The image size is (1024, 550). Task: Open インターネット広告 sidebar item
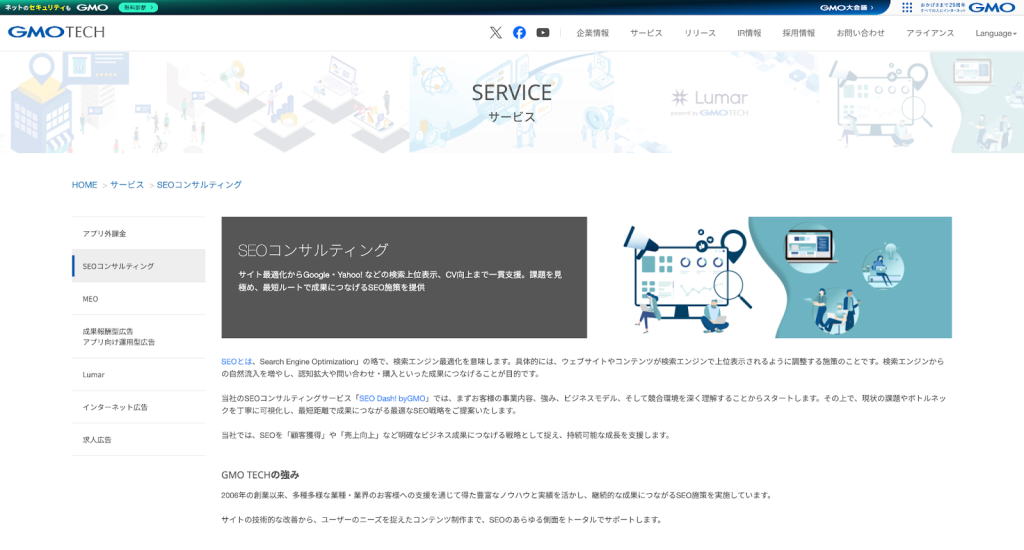115,407
